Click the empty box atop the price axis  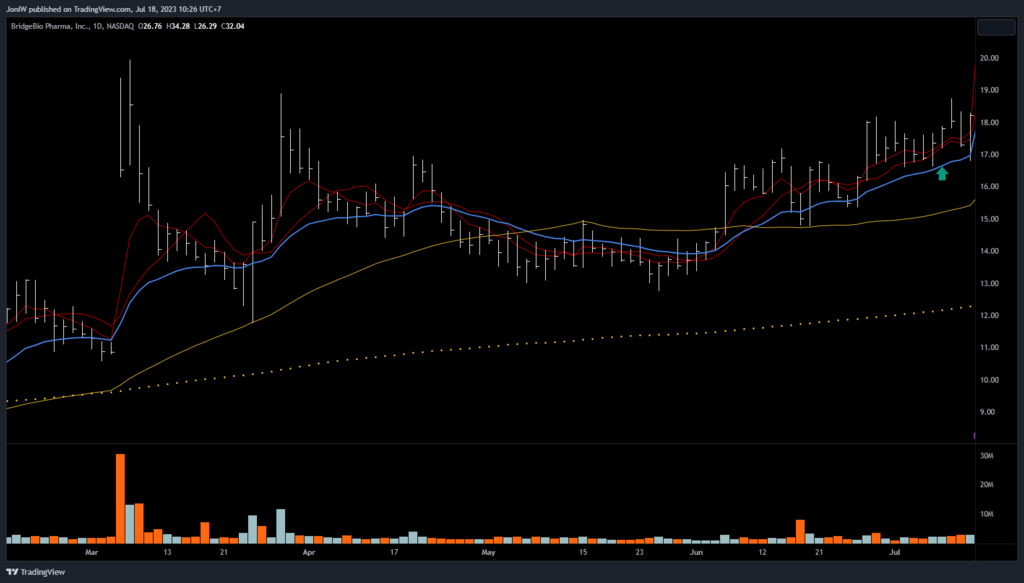pyautogui.click(x=995, y=27)
